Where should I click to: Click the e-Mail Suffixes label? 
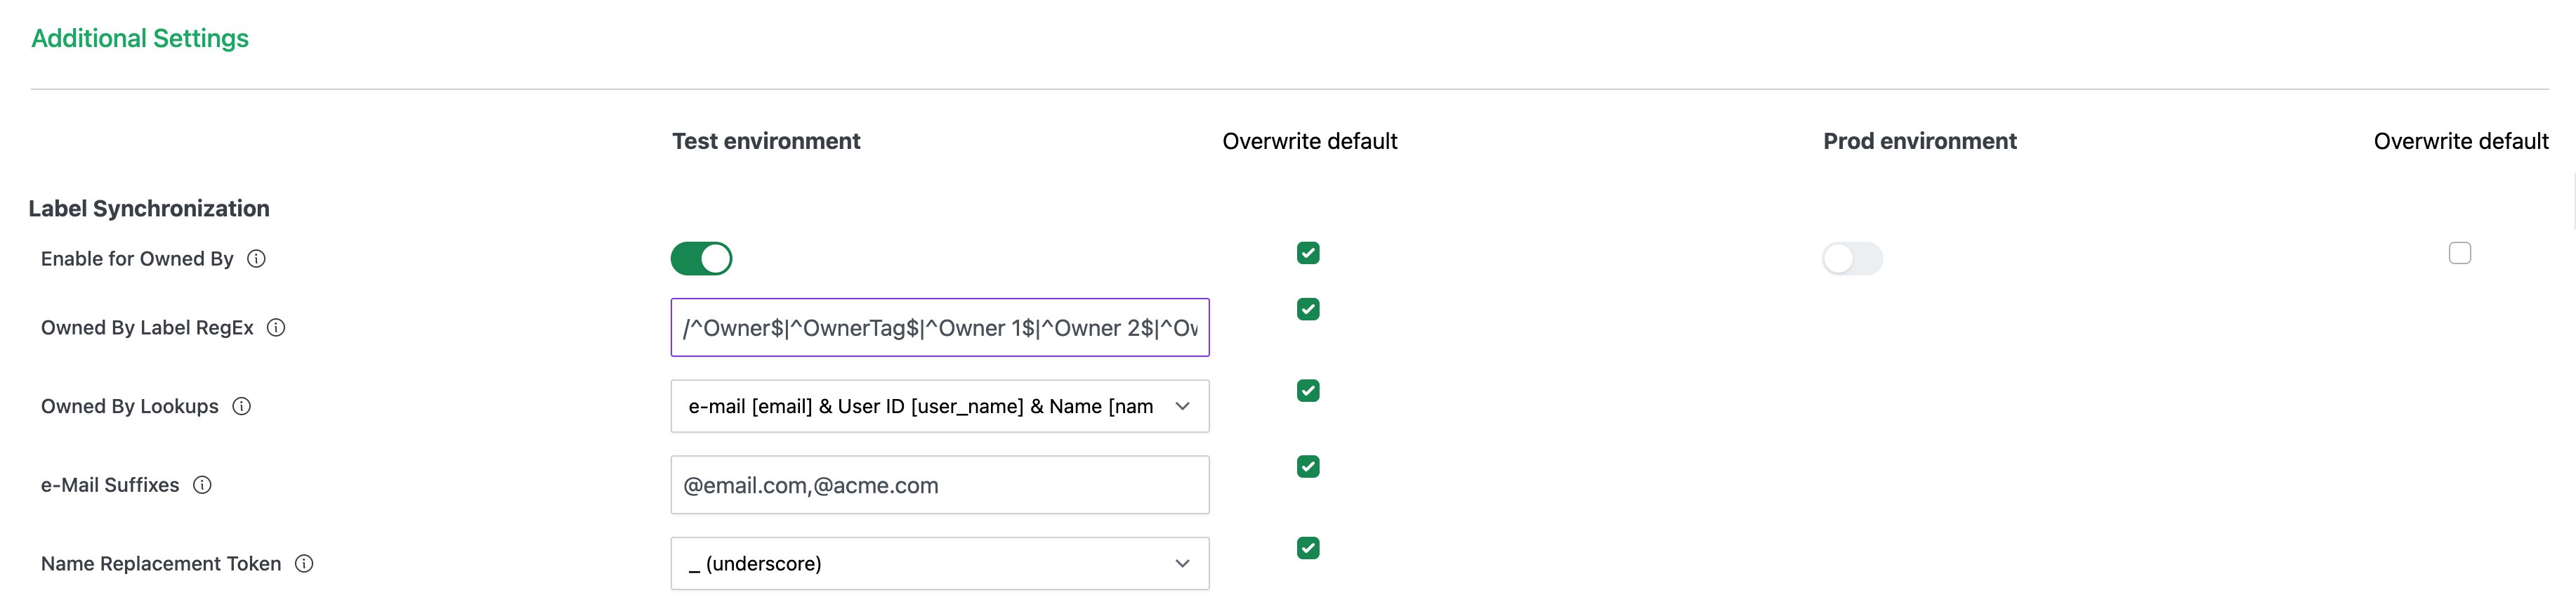point(110,485)
